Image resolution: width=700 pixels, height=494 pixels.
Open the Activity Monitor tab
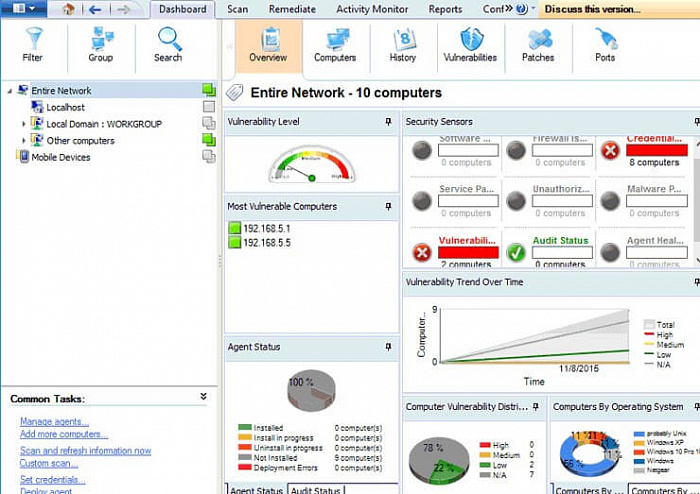[x=372, y=9]
